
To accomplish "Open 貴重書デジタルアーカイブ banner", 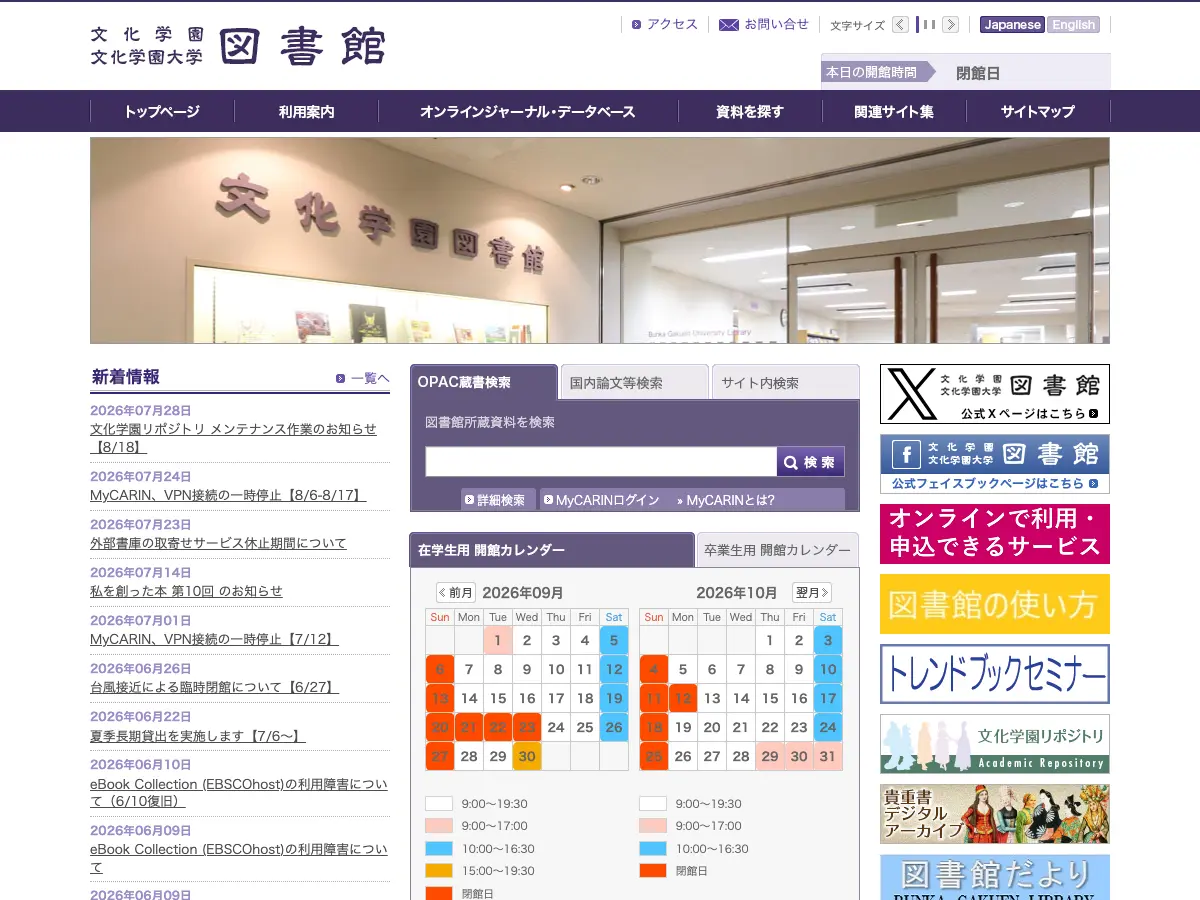I will click(x=995, y=814).
